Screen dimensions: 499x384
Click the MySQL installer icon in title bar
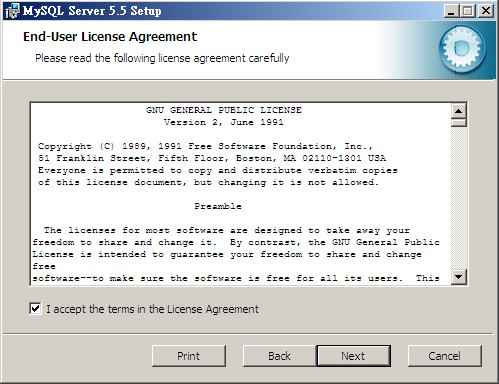click(x=11, y=11)
